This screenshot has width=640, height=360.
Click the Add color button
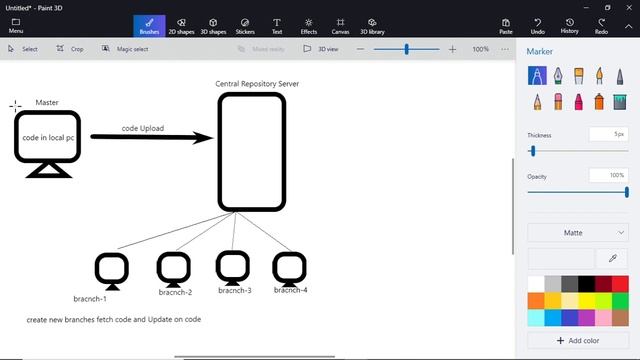point(578,340)
